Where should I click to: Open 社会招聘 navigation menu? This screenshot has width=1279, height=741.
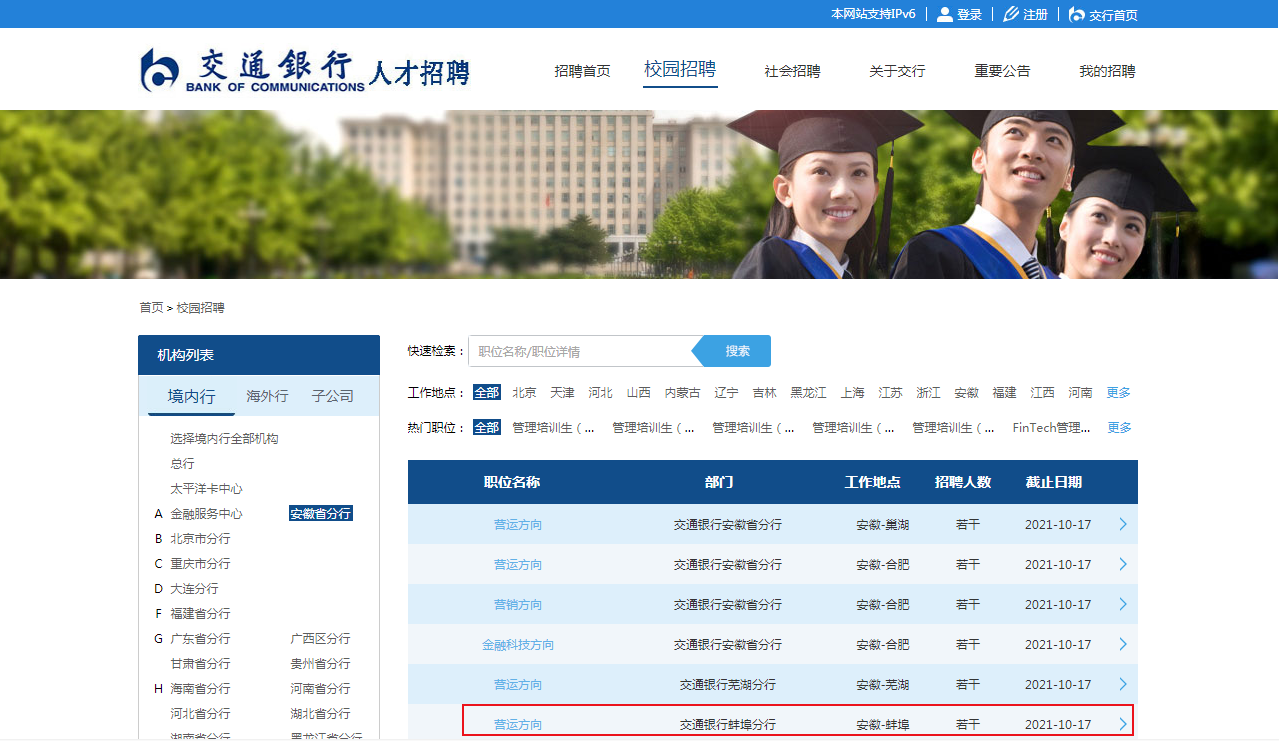click(792, 71)
